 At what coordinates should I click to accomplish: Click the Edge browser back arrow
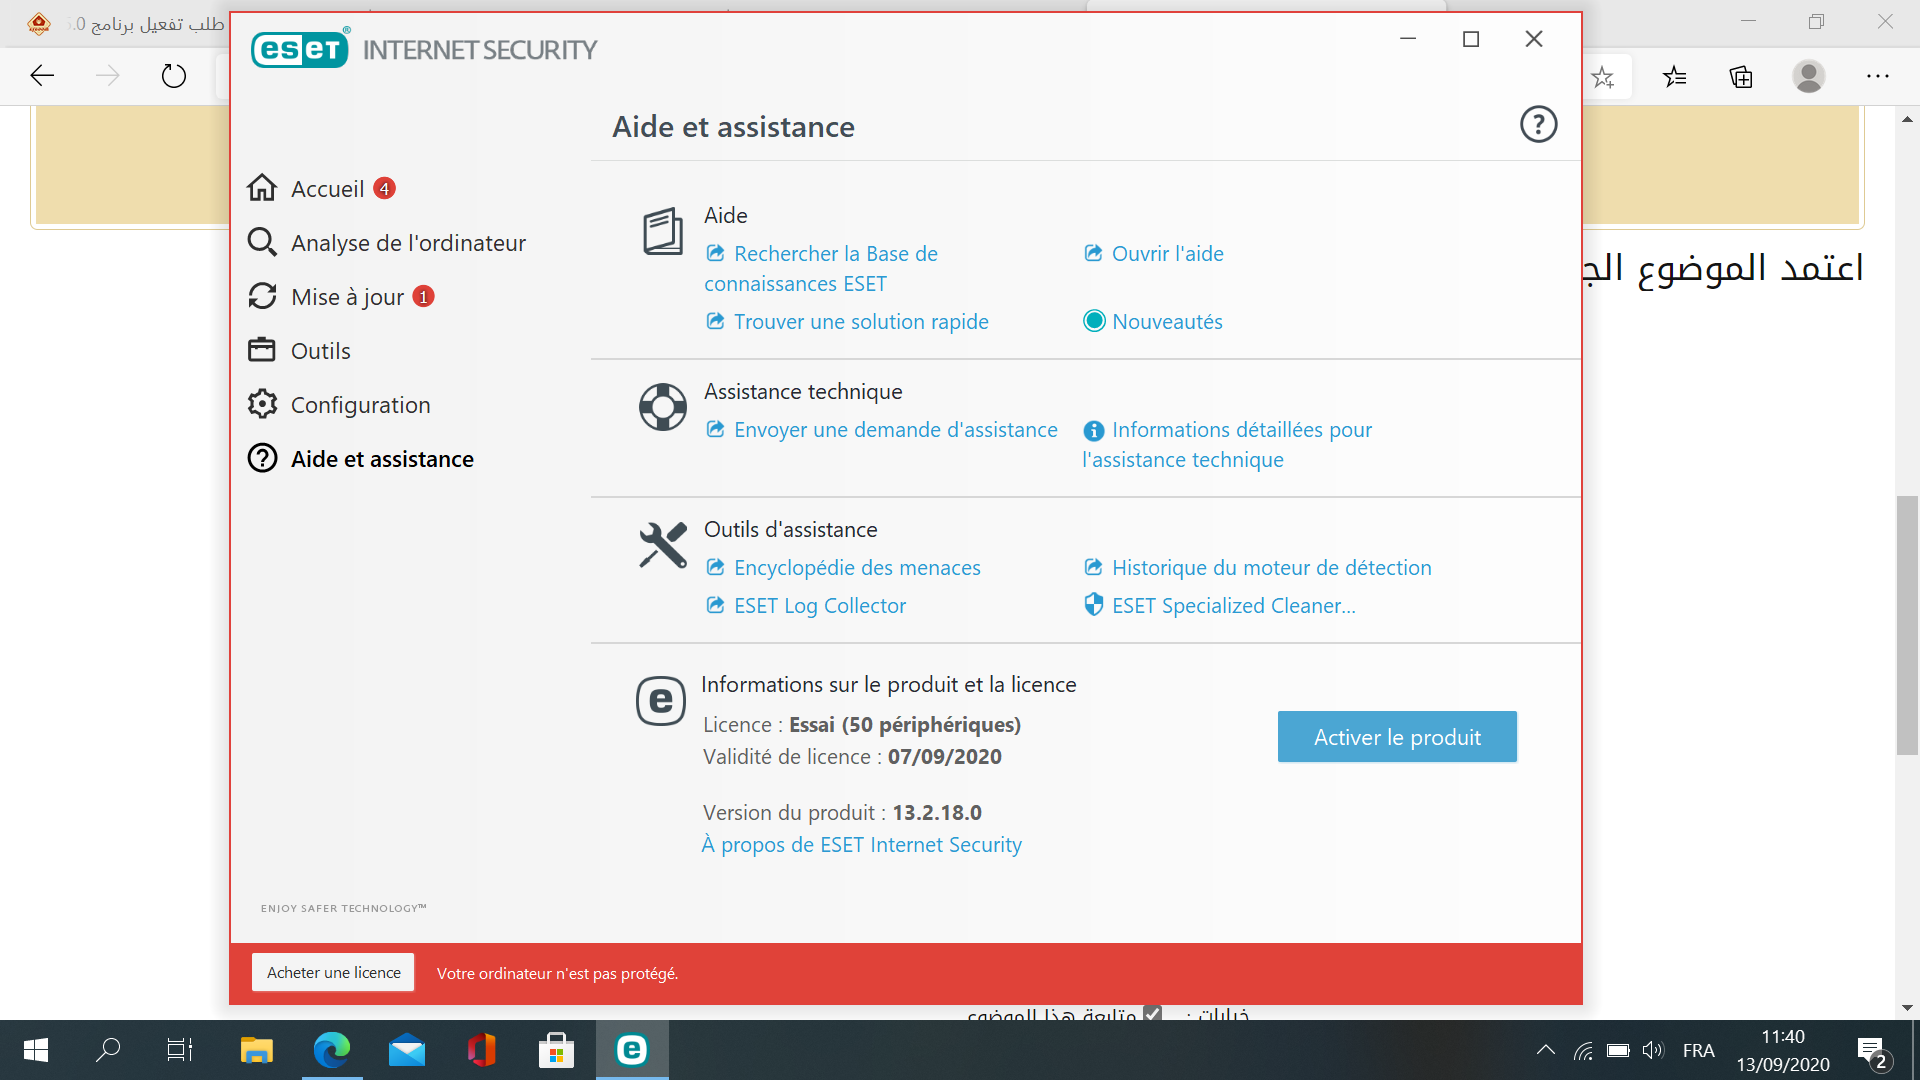(42, 76)
